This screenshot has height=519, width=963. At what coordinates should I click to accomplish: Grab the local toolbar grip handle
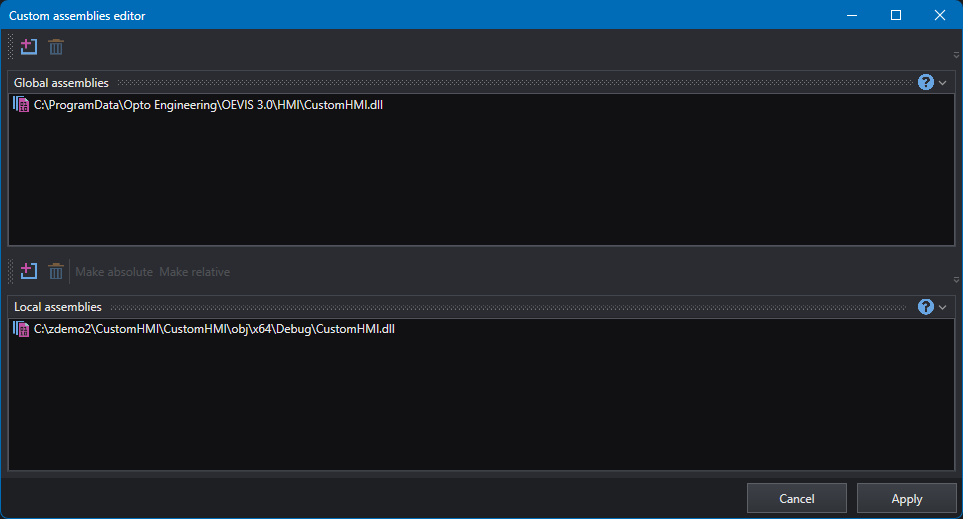[x=10, y=271]
